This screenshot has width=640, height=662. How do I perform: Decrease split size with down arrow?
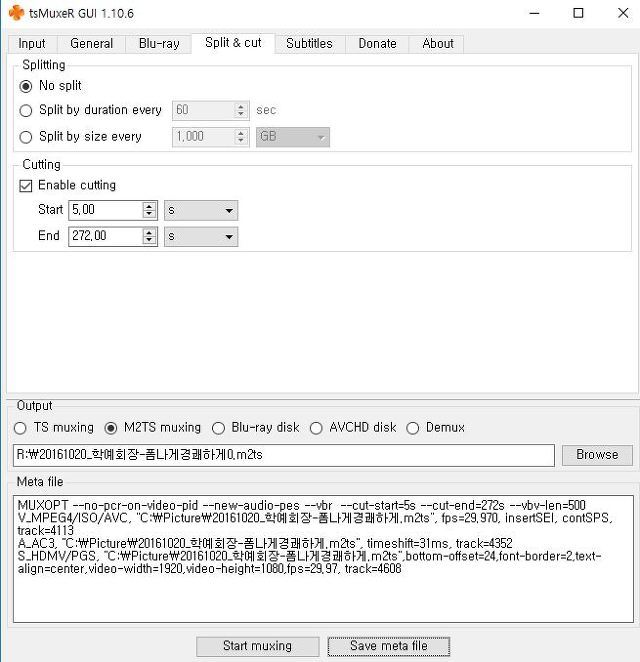pos(241,141)
